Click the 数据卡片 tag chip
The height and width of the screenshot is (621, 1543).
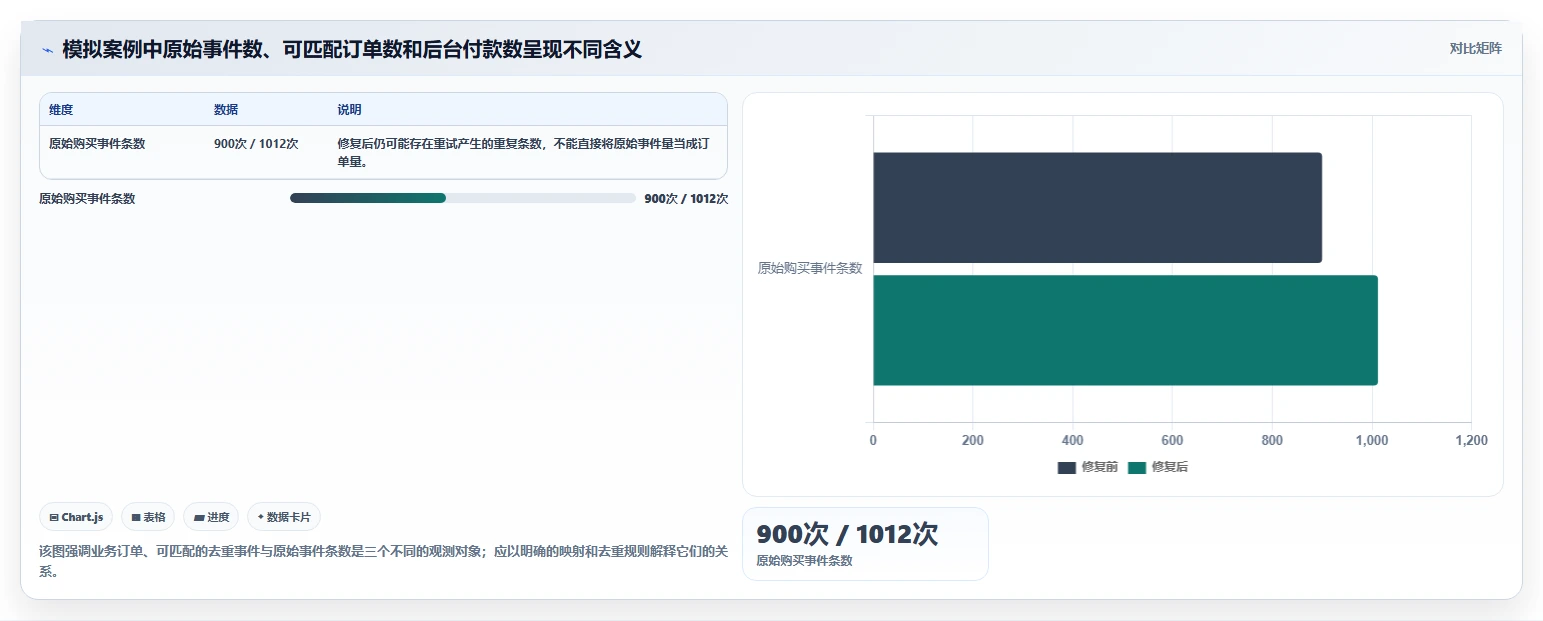(284, 517)
